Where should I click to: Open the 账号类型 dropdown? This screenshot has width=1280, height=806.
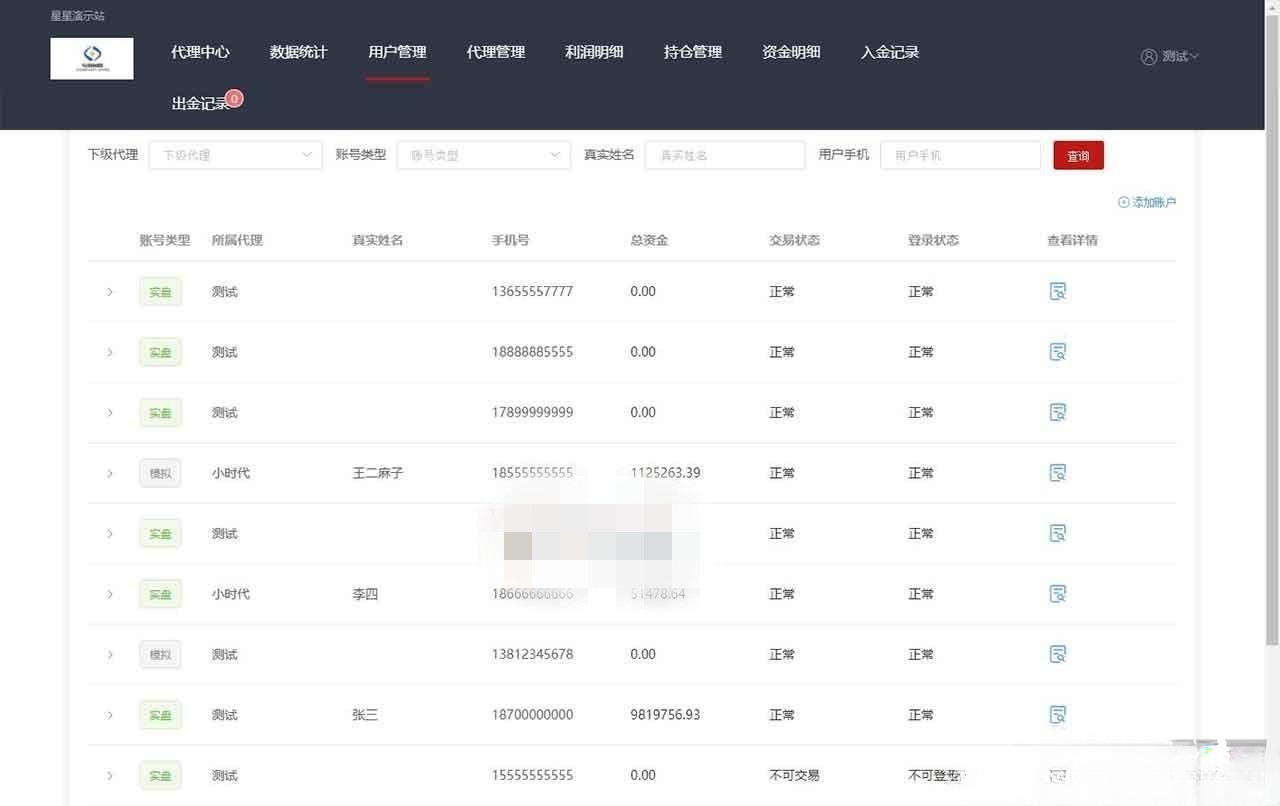pyautogui.click(x=483, y=155)
